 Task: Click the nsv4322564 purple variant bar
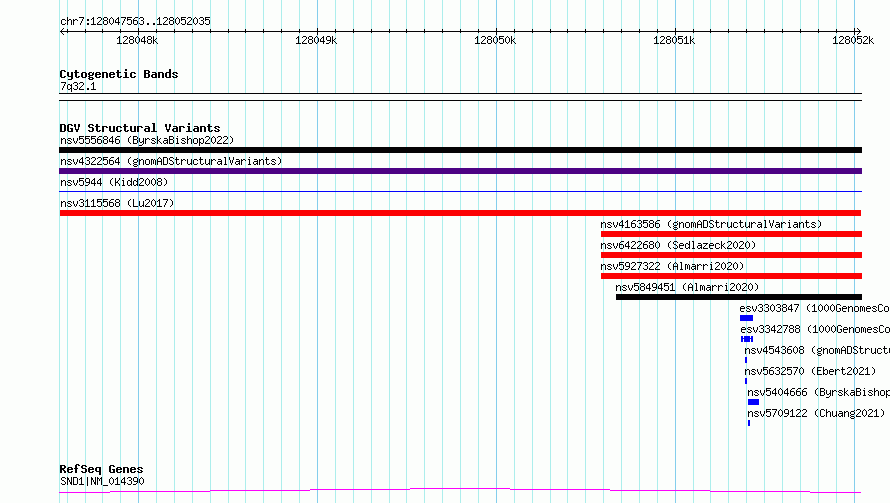[x=460, y=171]
